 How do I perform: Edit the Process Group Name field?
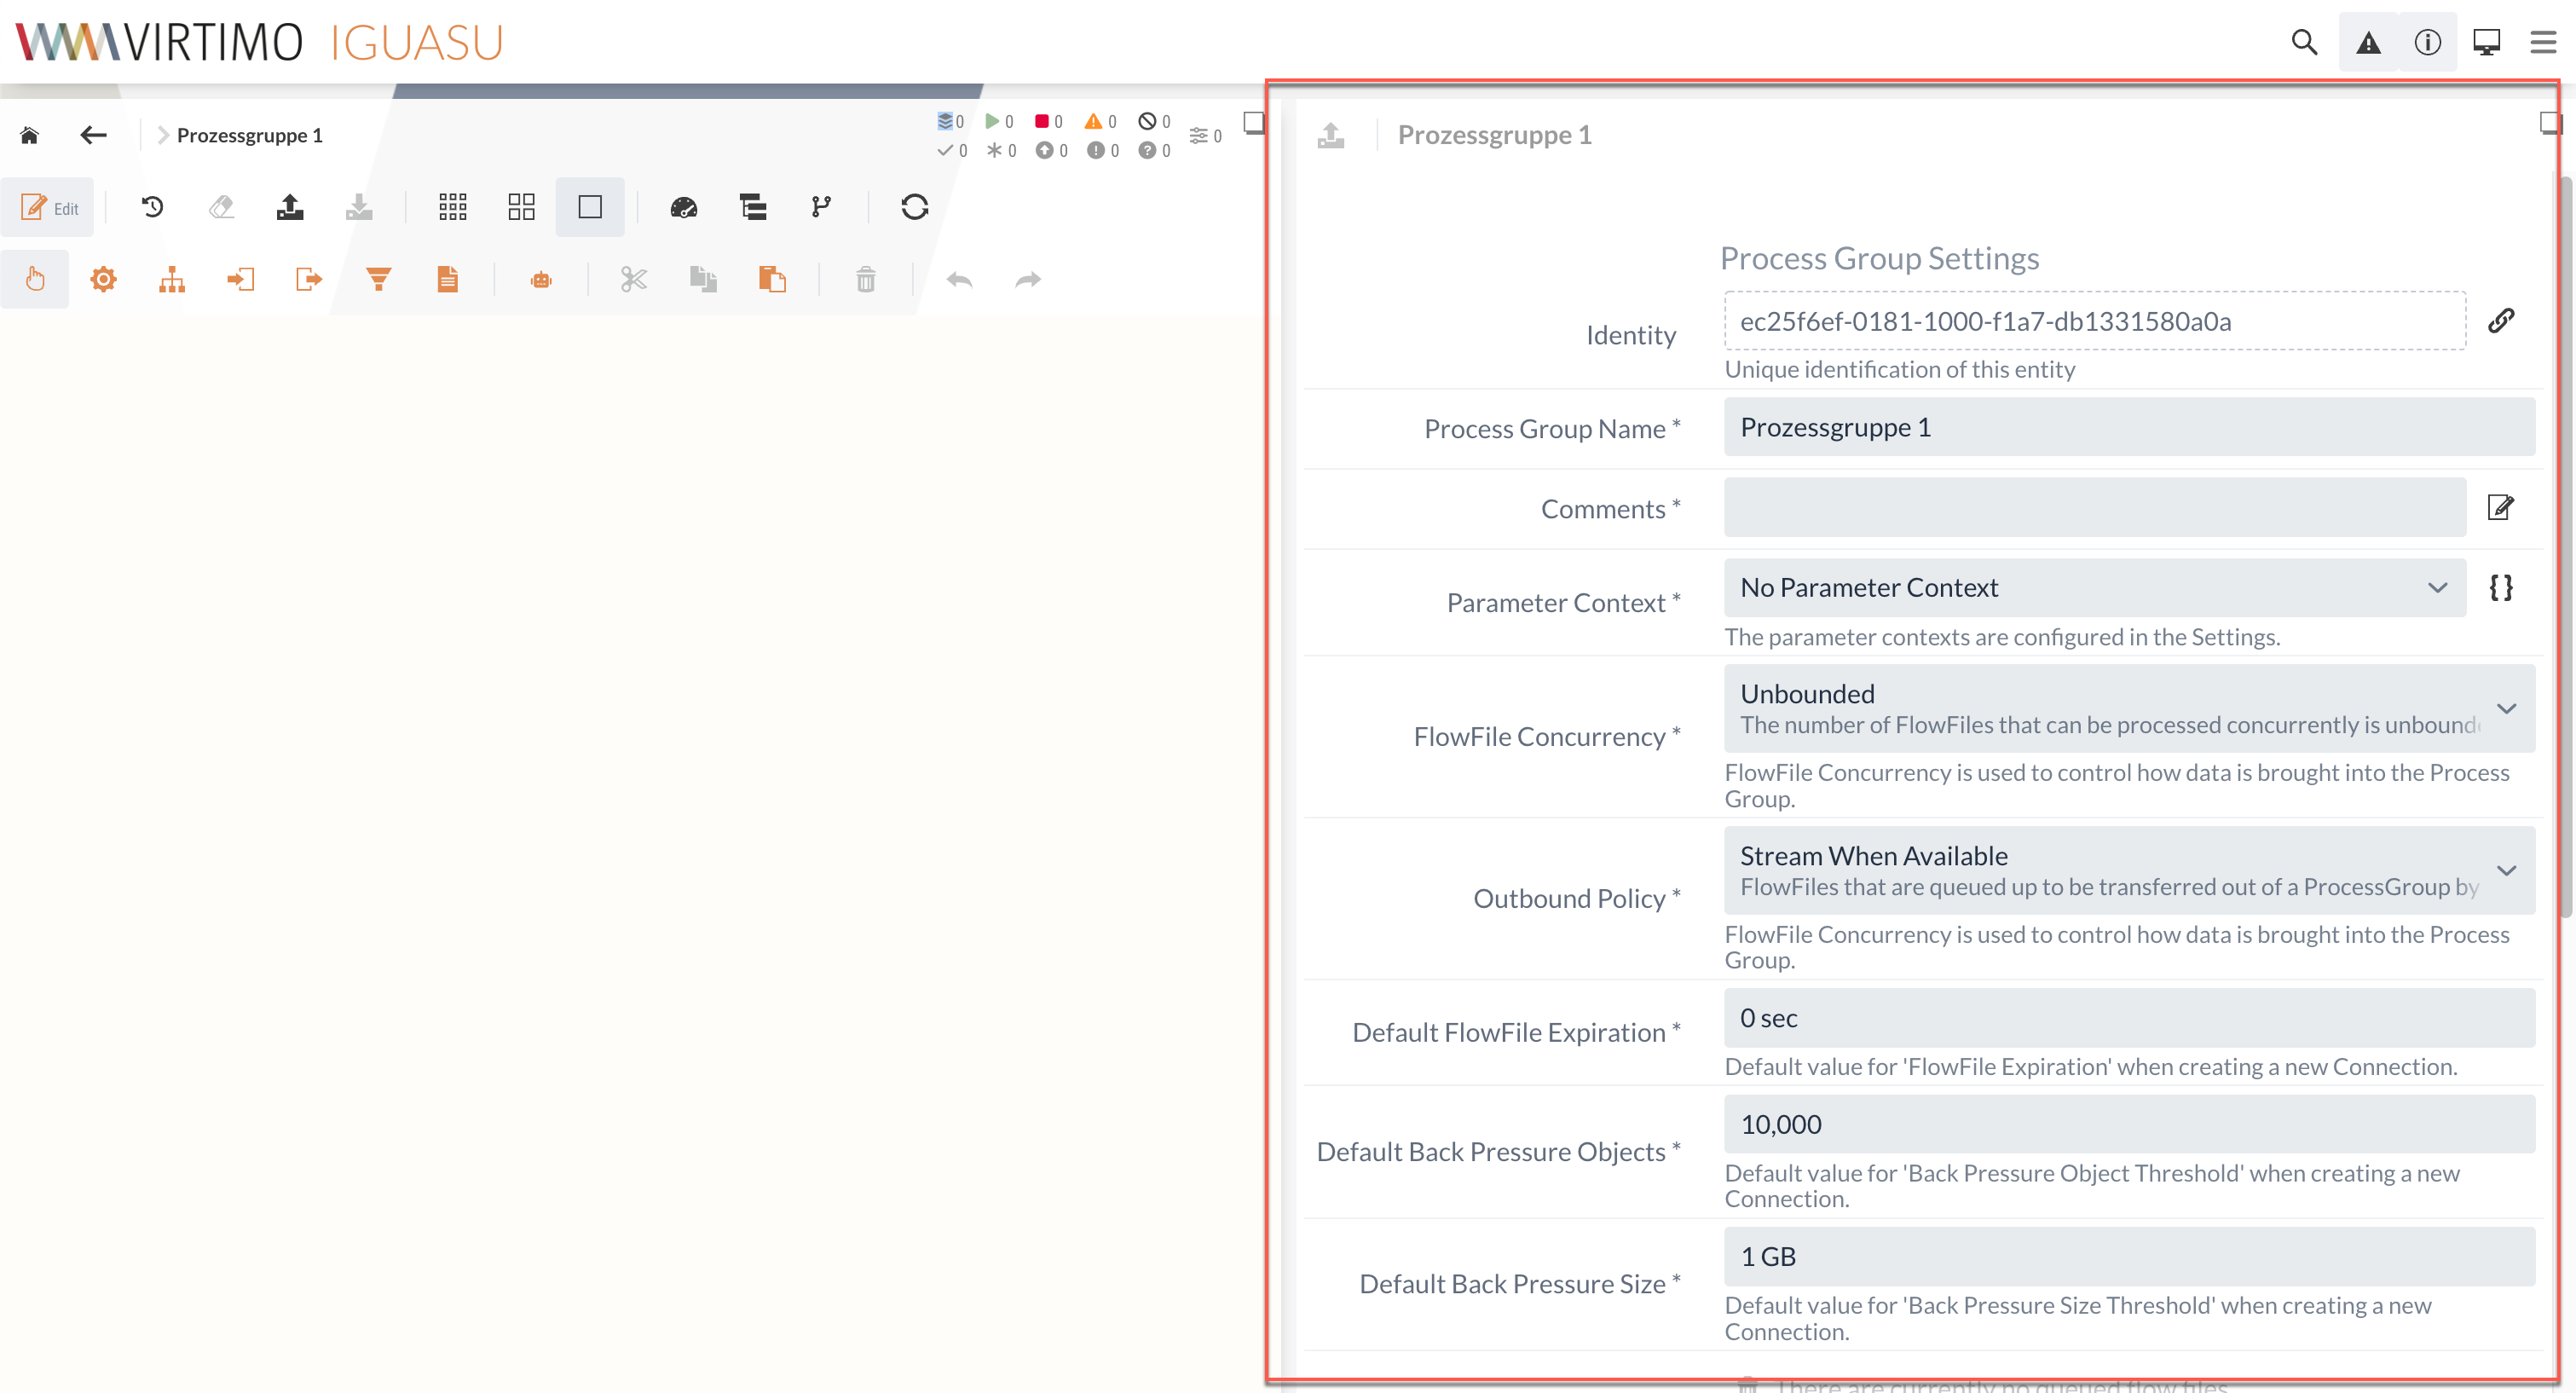[2129, 427]
